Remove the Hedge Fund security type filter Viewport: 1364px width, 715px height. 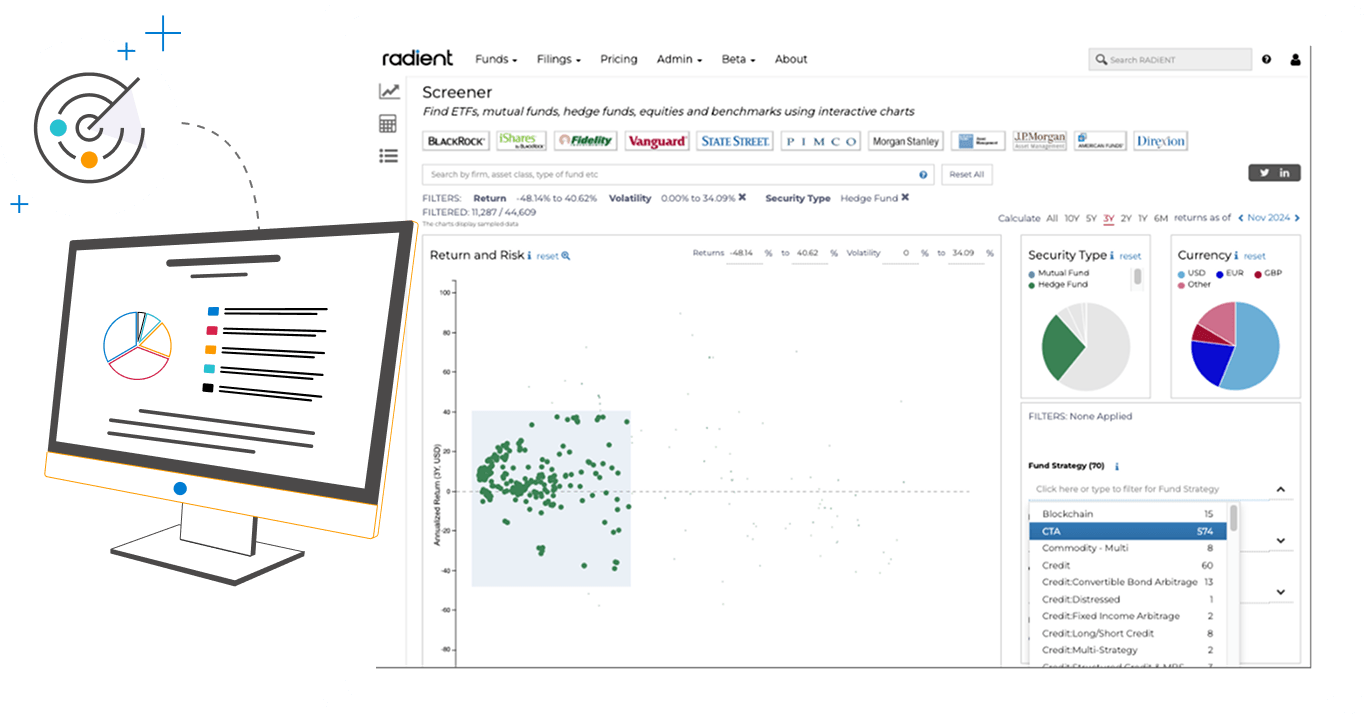[905, 198]
